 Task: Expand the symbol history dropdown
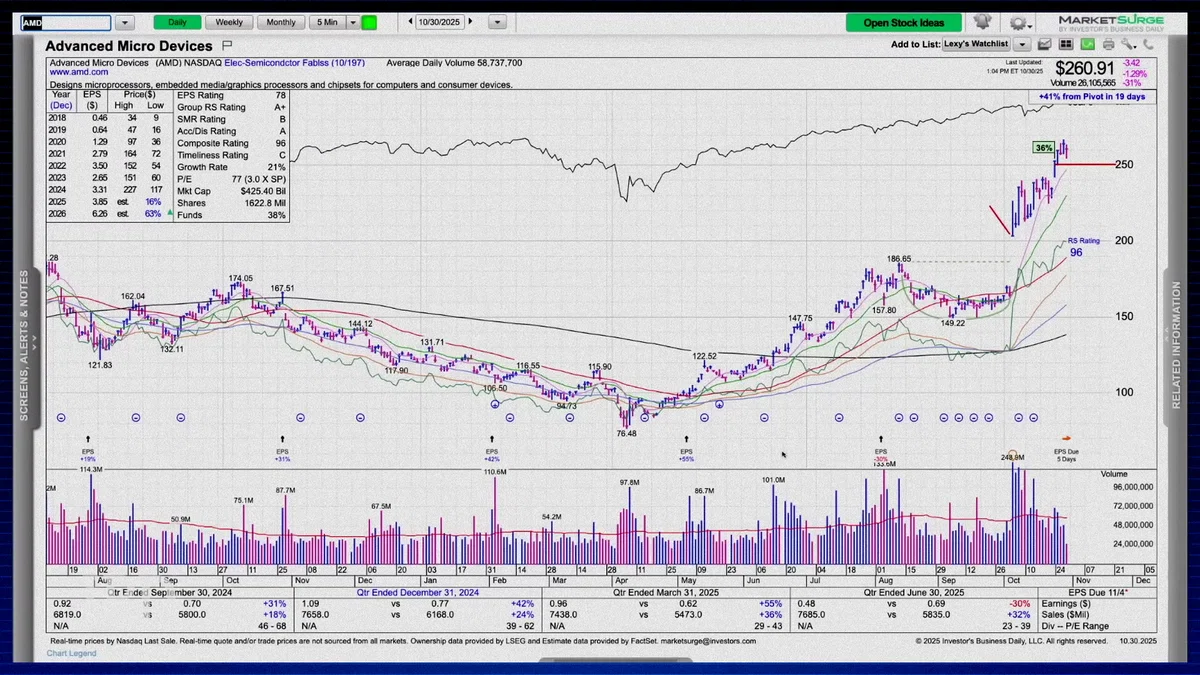click(124, 22)
